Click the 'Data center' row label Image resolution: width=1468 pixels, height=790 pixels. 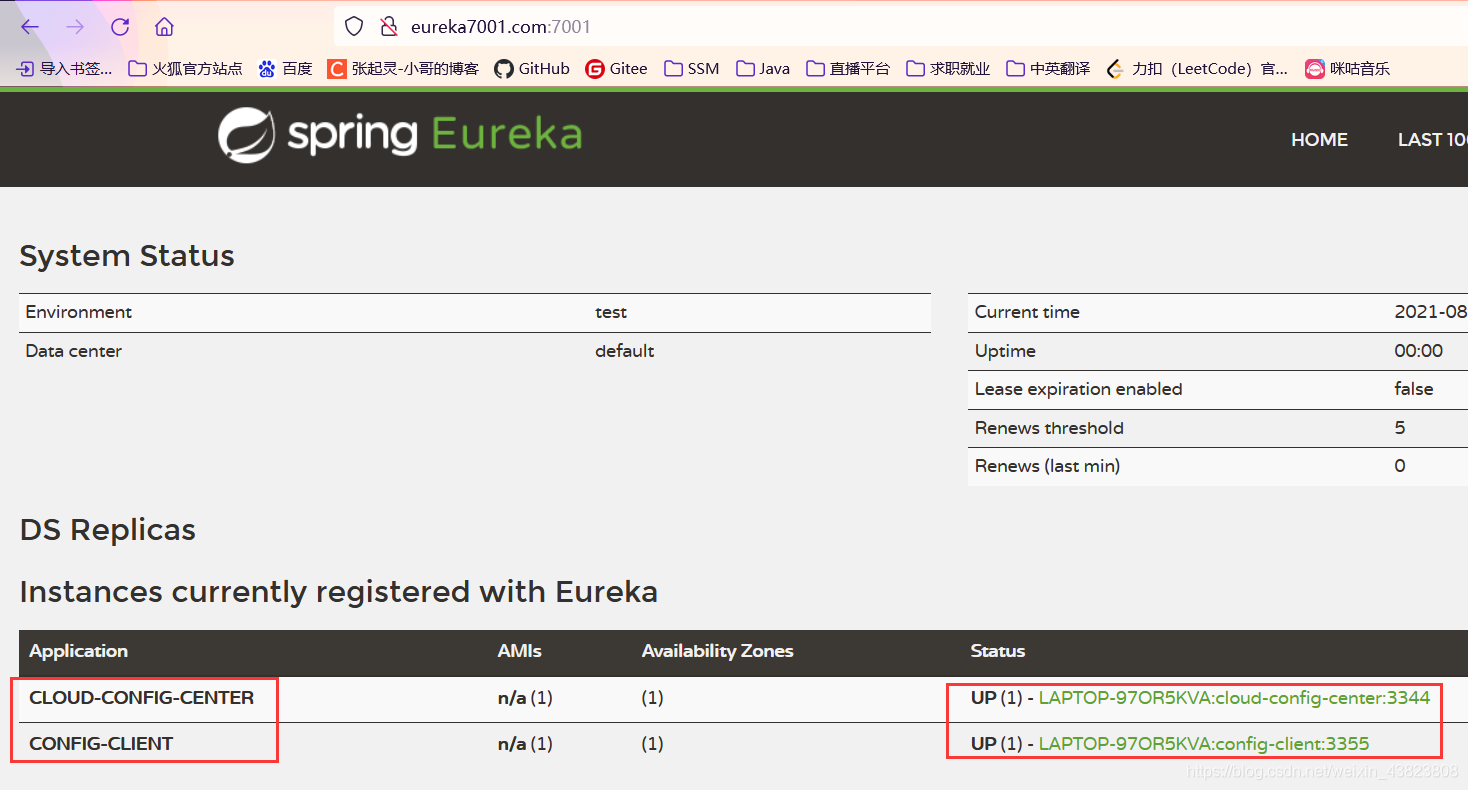[74, 351]
